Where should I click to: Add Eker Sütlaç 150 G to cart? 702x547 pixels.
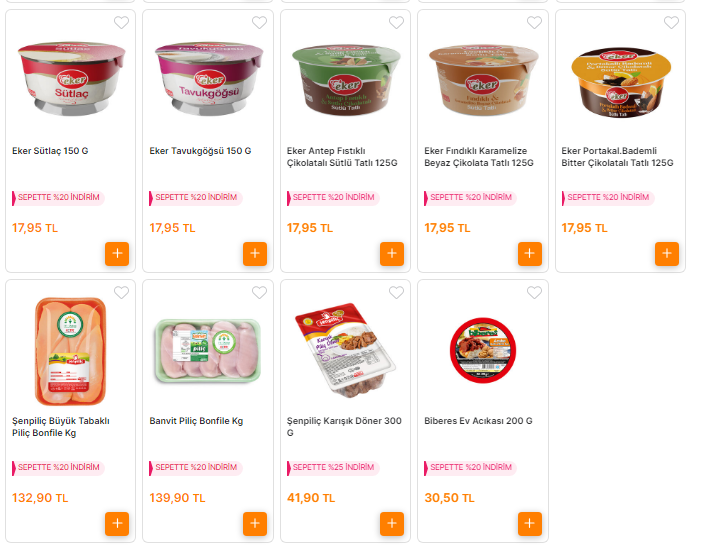point(117,253)
